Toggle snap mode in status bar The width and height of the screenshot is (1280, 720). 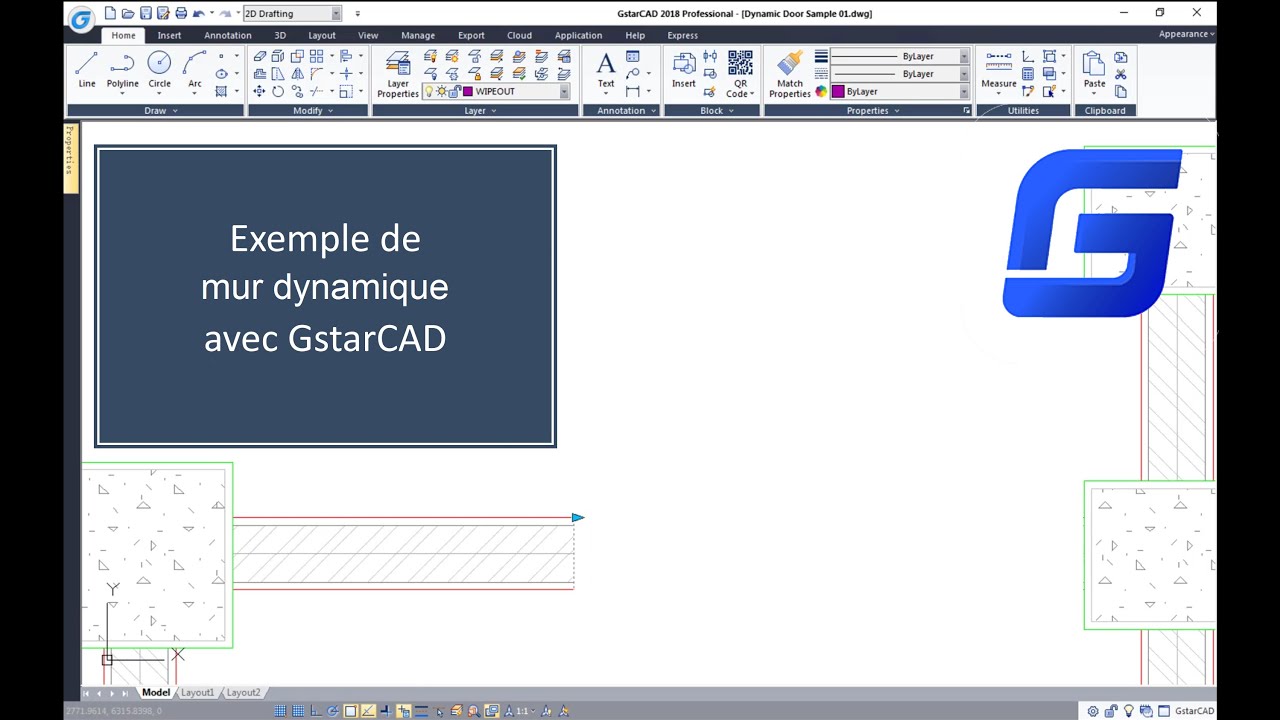click(x=280, y=711)
